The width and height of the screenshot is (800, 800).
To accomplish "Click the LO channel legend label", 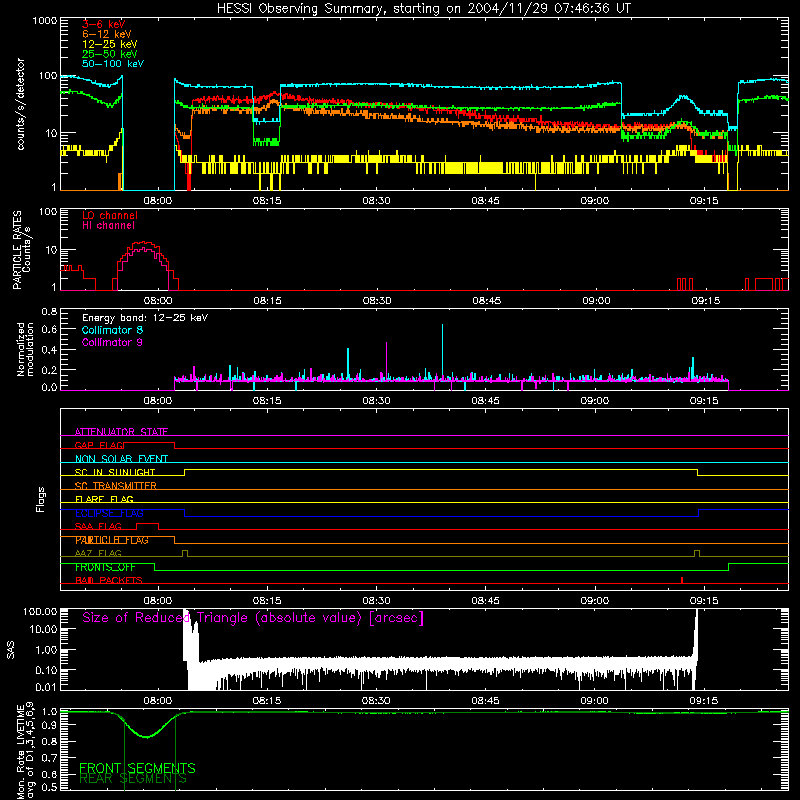I will pyautogui.click(x=110, y=215).
